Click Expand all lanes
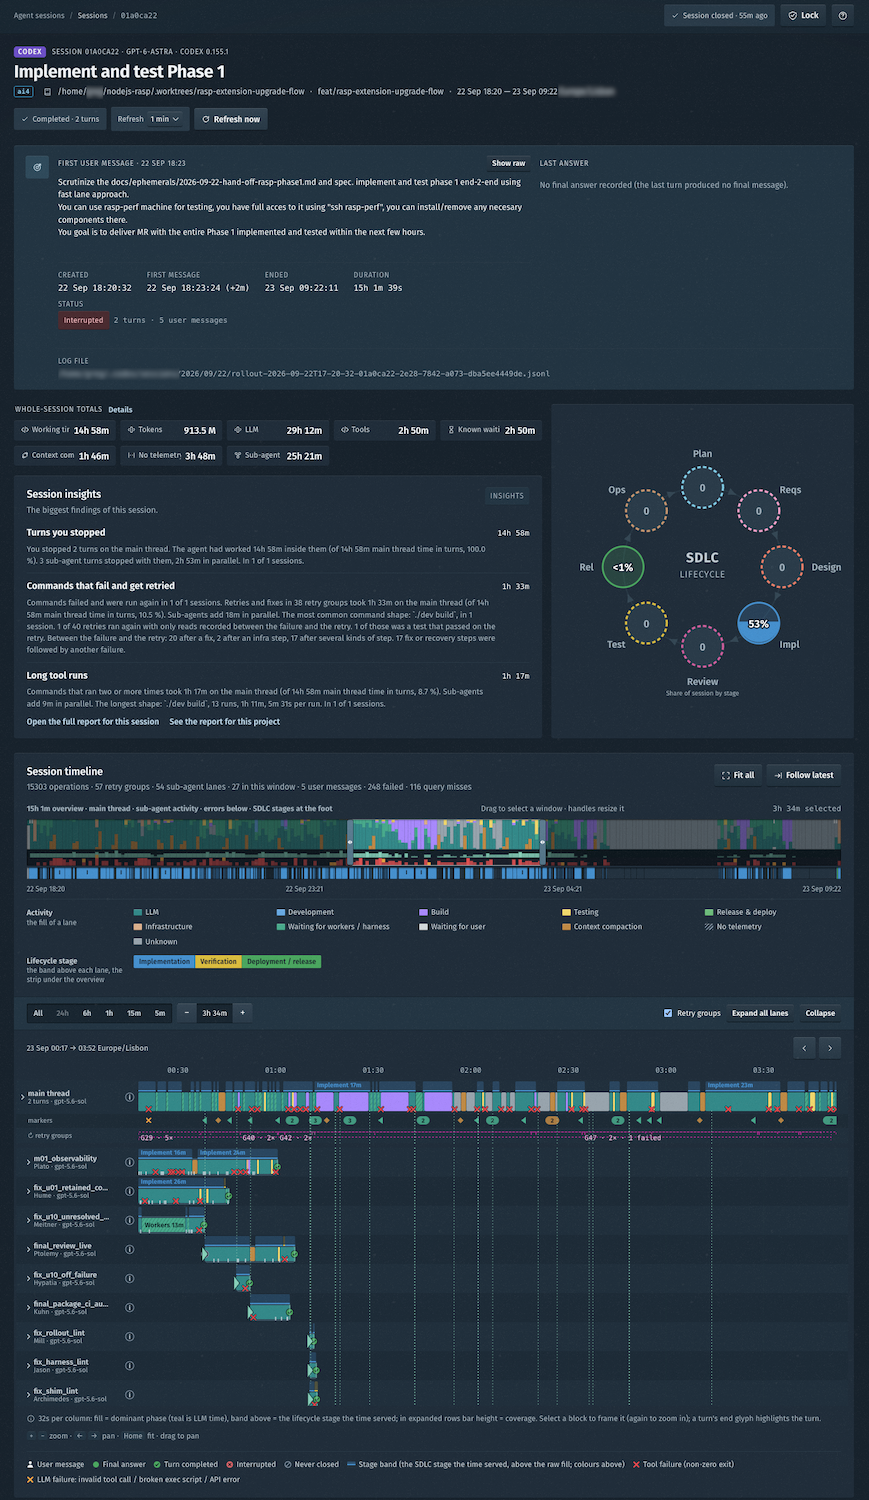The width and height of the screenshot is (869, 1500). [x=760, y=1013]
